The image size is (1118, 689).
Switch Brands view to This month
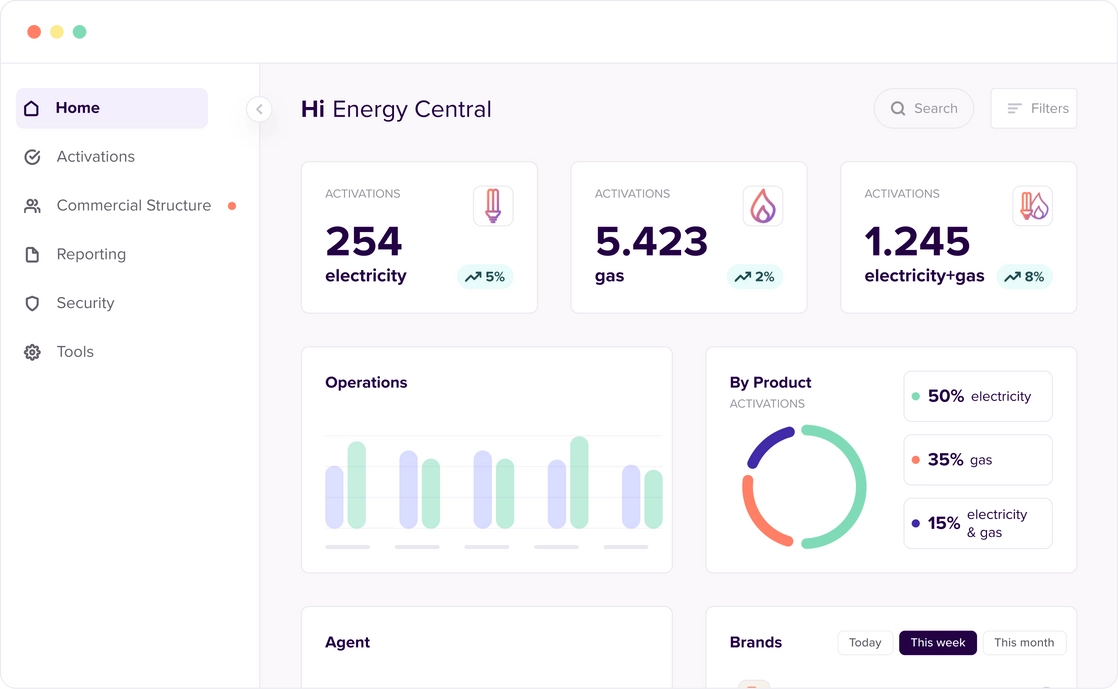point(1023,642)
